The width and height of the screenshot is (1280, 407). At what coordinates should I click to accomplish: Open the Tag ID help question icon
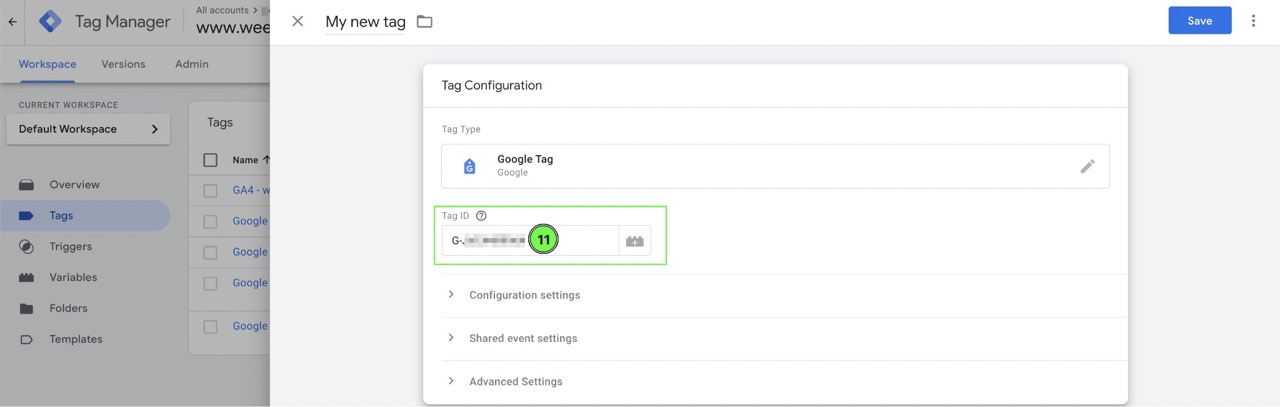pyautogui.click(x=481, y=216)
